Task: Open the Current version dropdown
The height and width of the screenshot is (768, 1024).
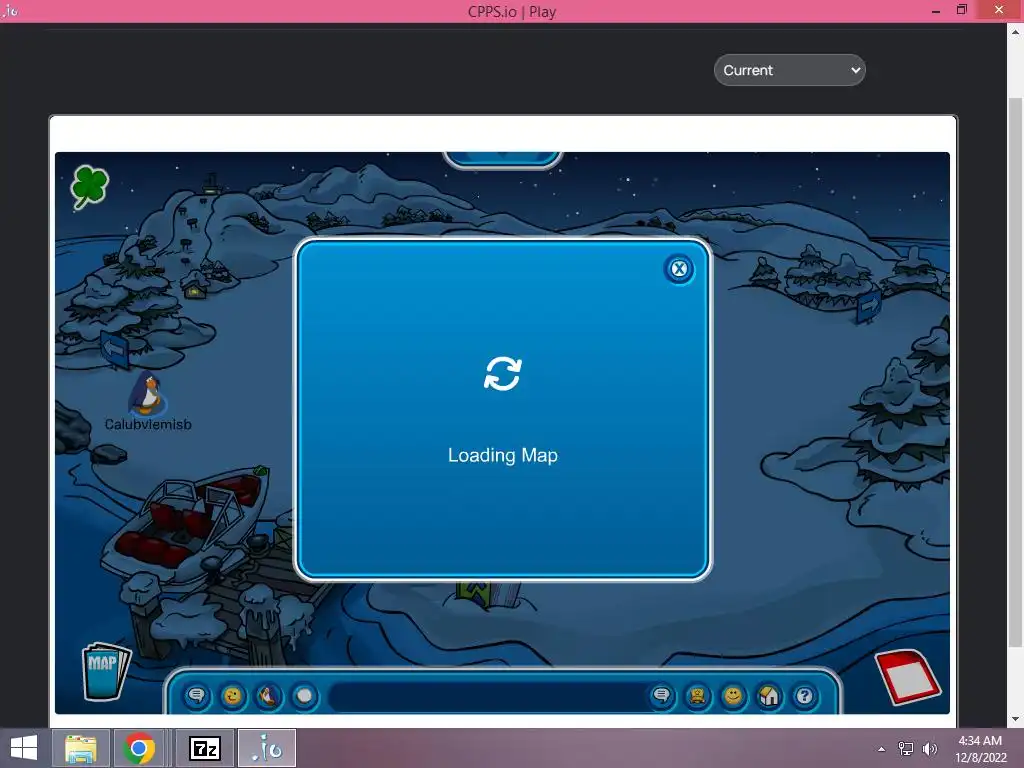Action: [790, 70]
